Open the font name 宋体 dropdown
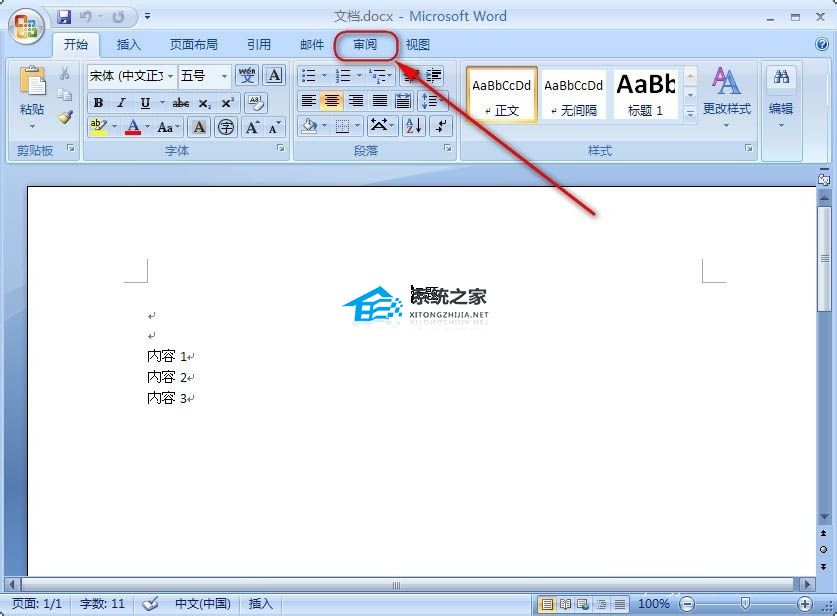 point(170,76)
